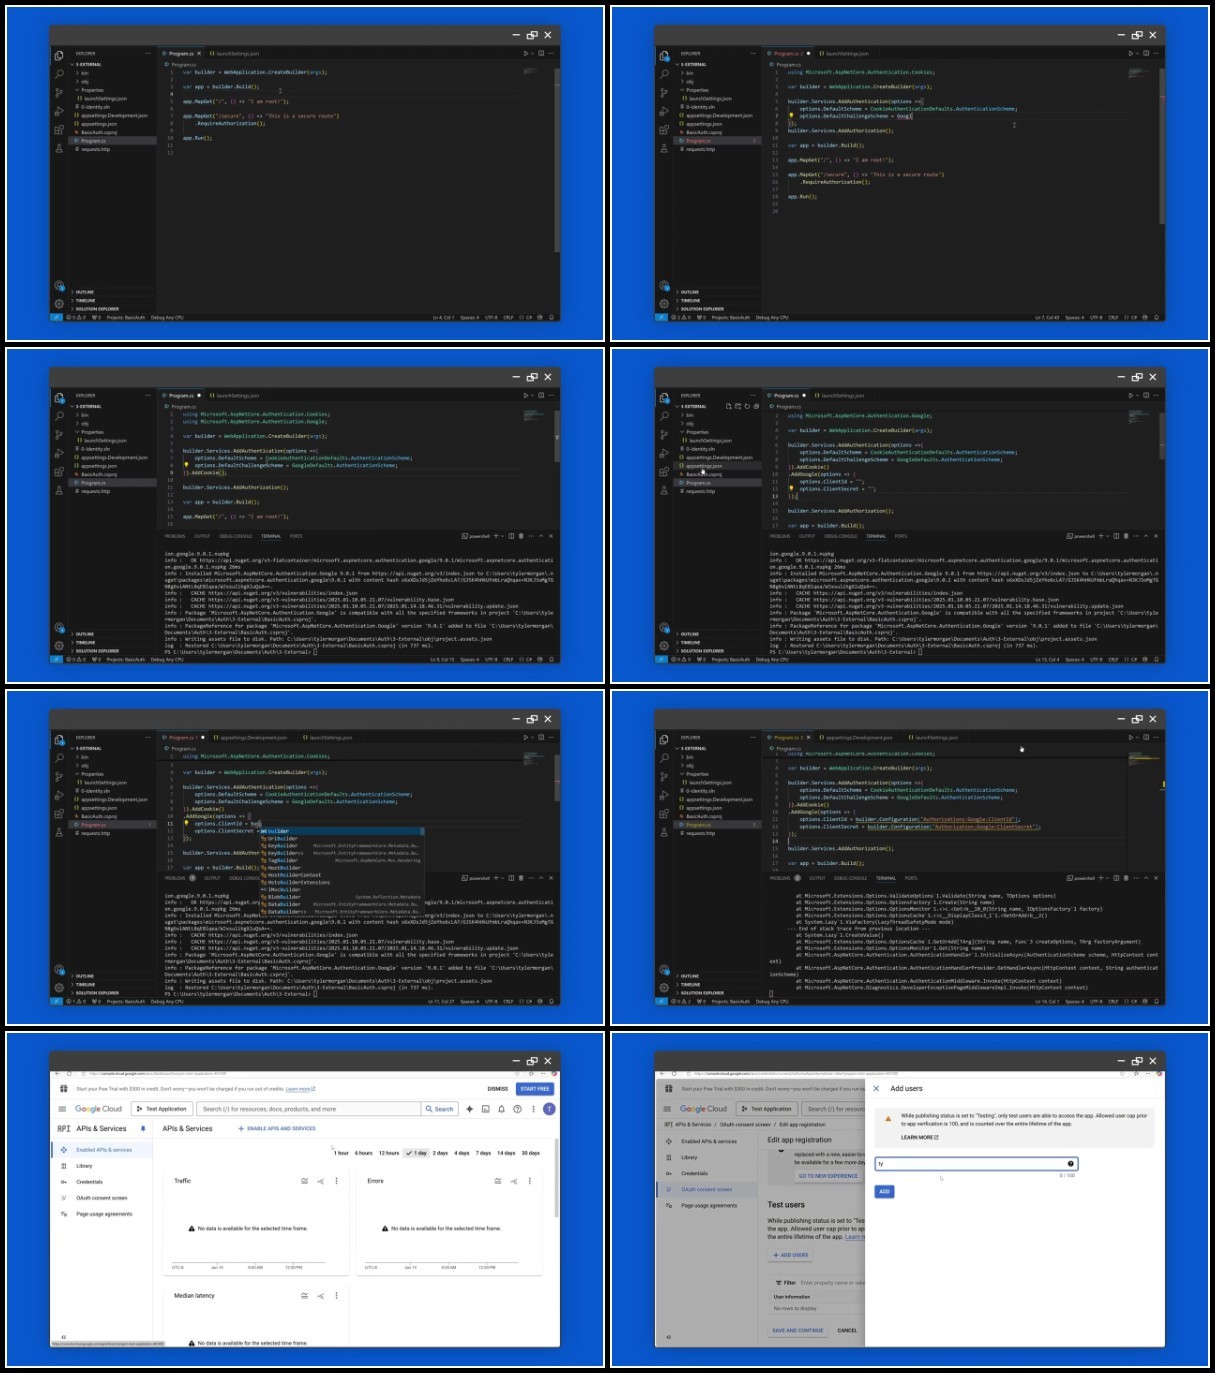Click the purple account avatar on the APIs dashboard
The width and height of the screenshot is (1215, 1373).
pyautogui.click(x=549, y=1109)
